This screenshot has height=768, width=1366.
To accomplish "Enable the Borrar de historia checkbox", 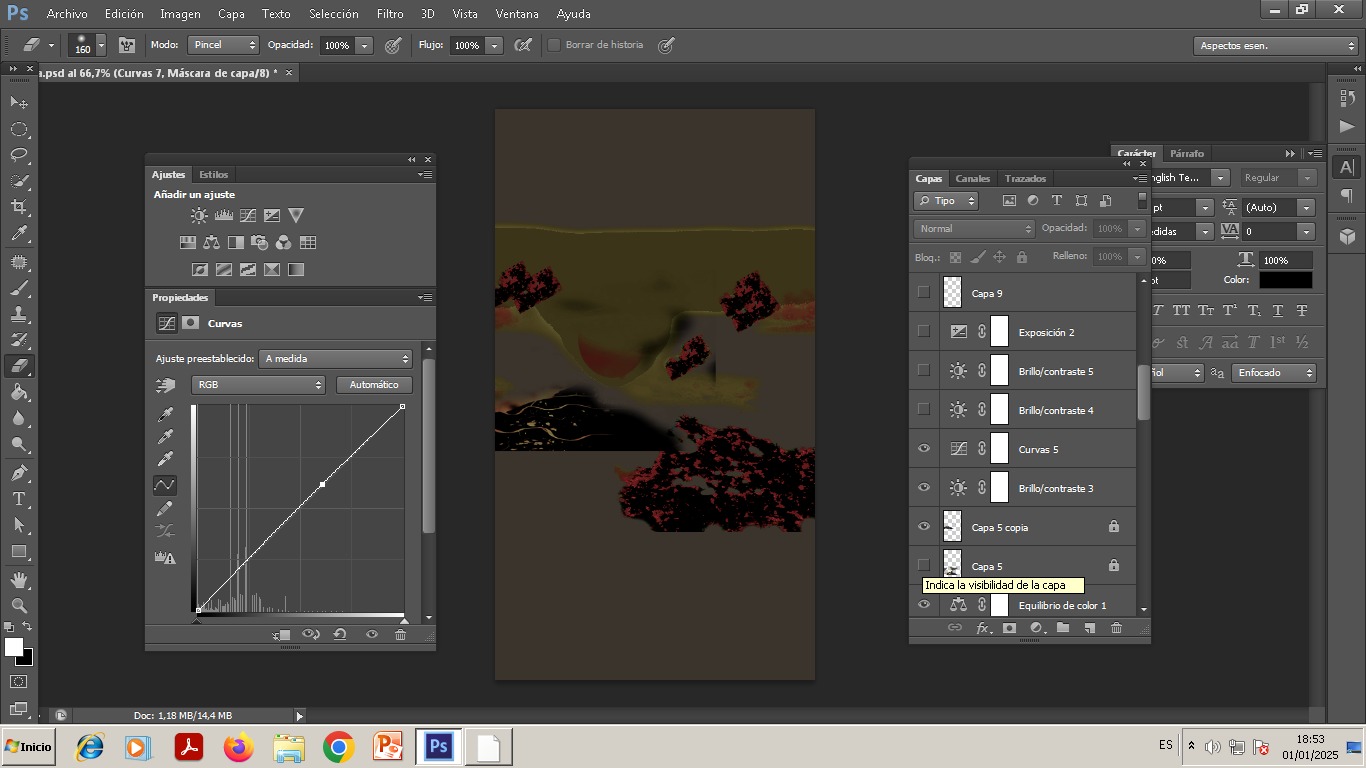I will click(x=553, y=45).
